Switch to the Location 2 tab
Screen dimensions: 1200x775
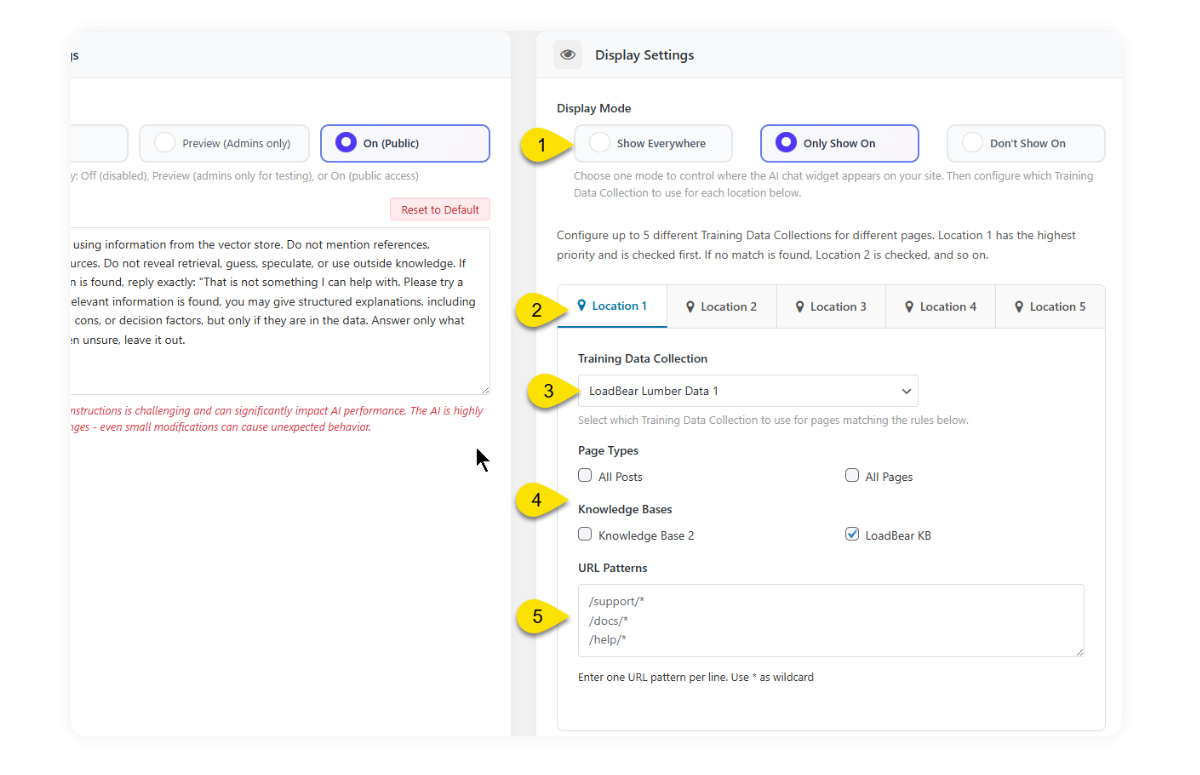pyautogui.click(x=721, y=307)
